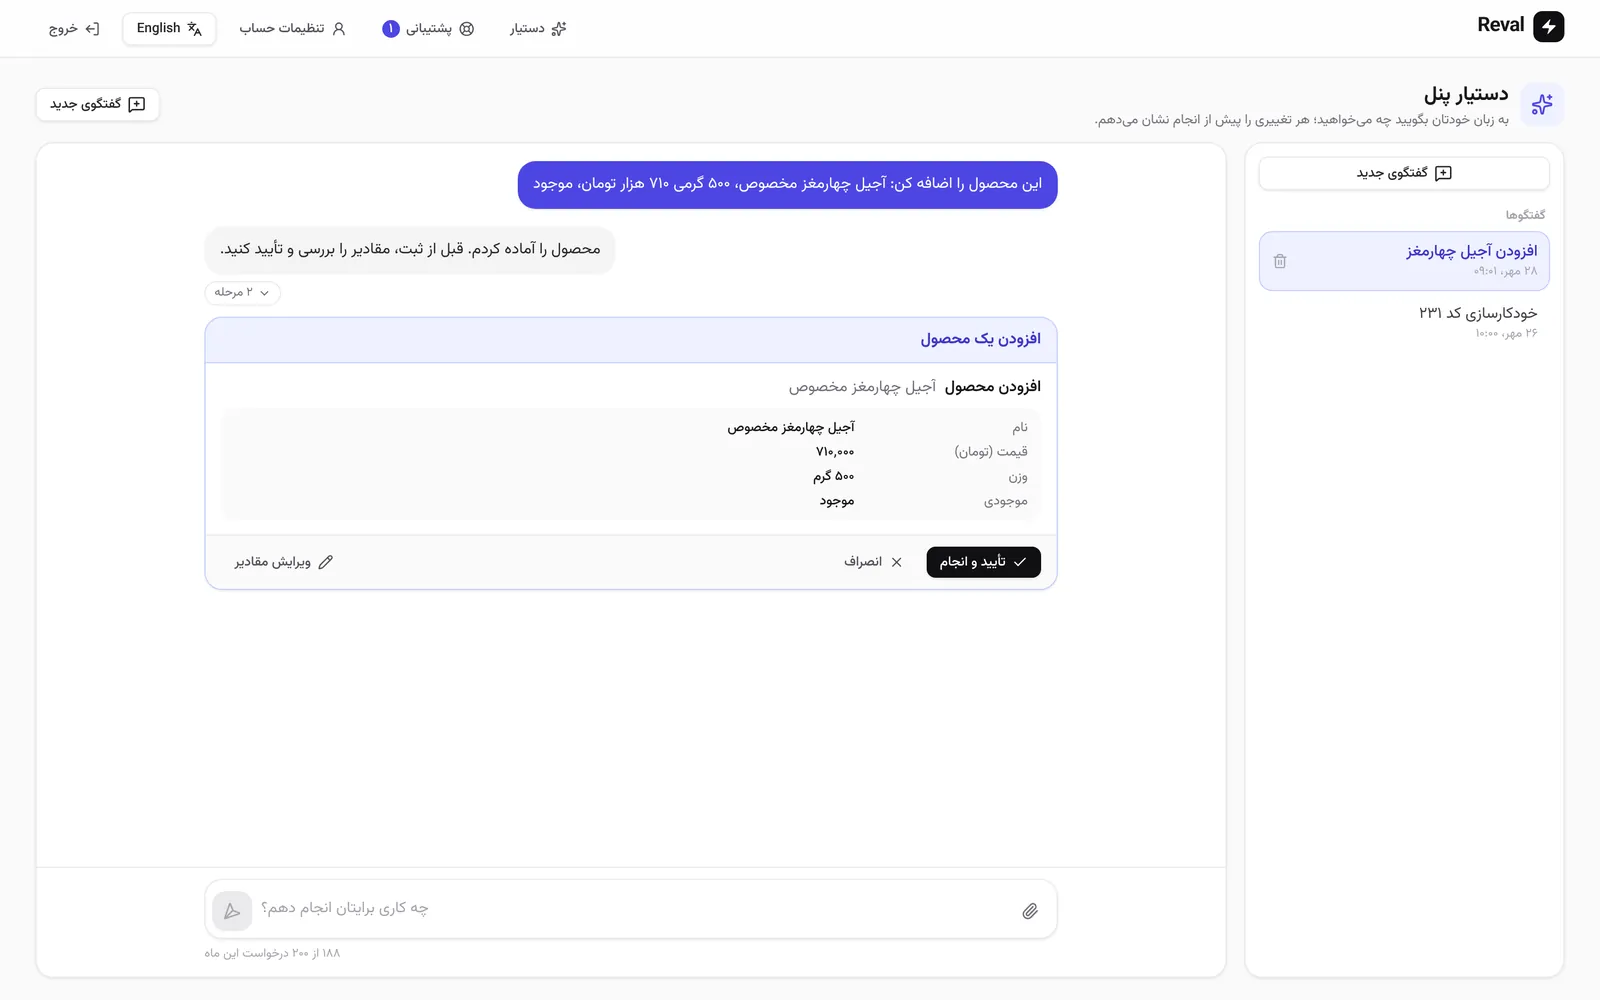Focus the chat message input field
This screenshot has height=1000, width=1600.
point(630,909)
